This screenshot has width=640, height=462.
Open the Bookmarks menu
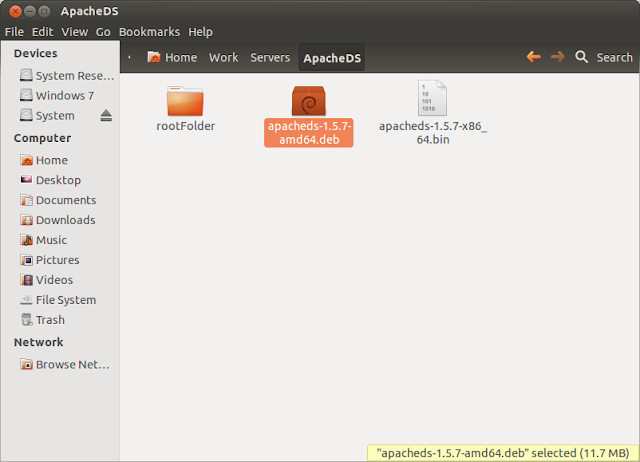coord(149,32)
